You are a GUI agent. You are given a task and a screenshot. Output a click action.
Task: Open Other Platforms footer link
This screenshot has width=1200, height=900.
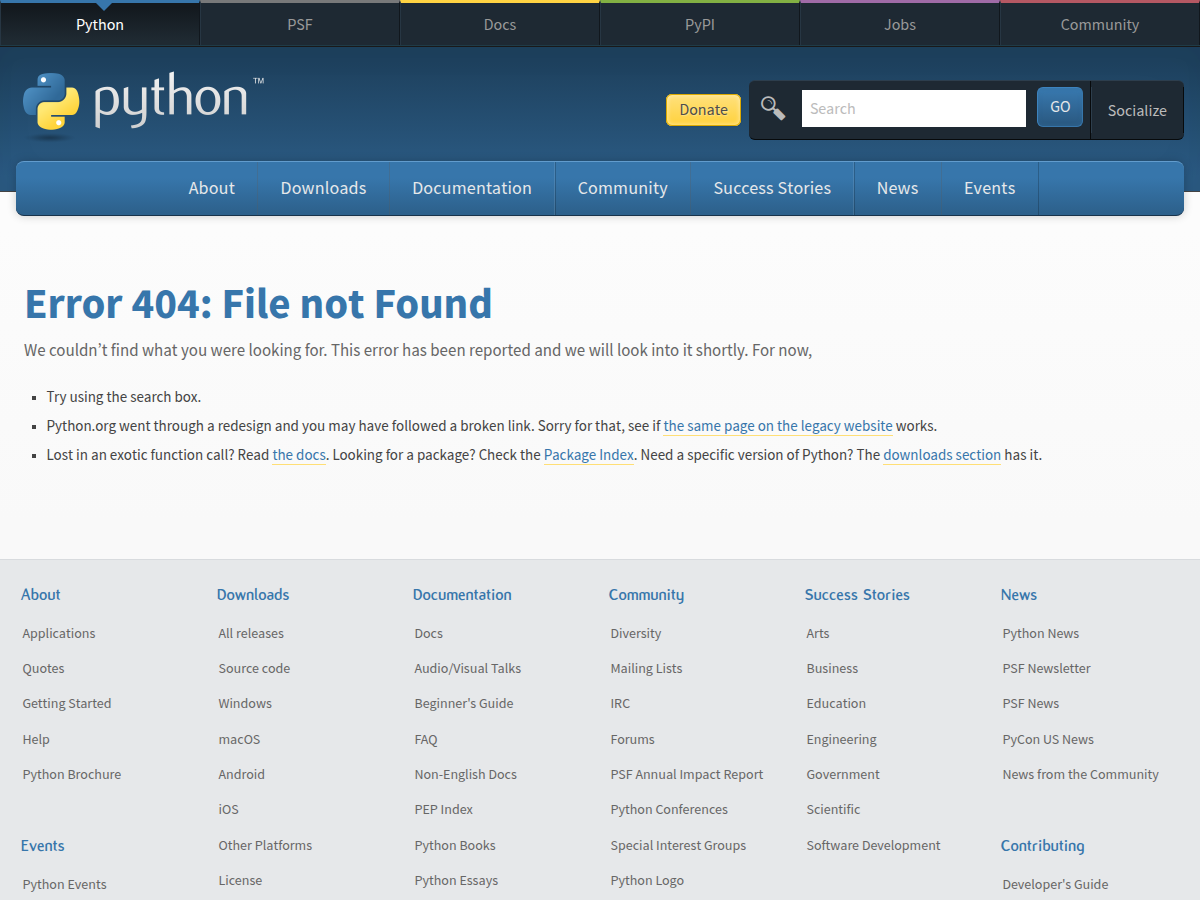265,845
